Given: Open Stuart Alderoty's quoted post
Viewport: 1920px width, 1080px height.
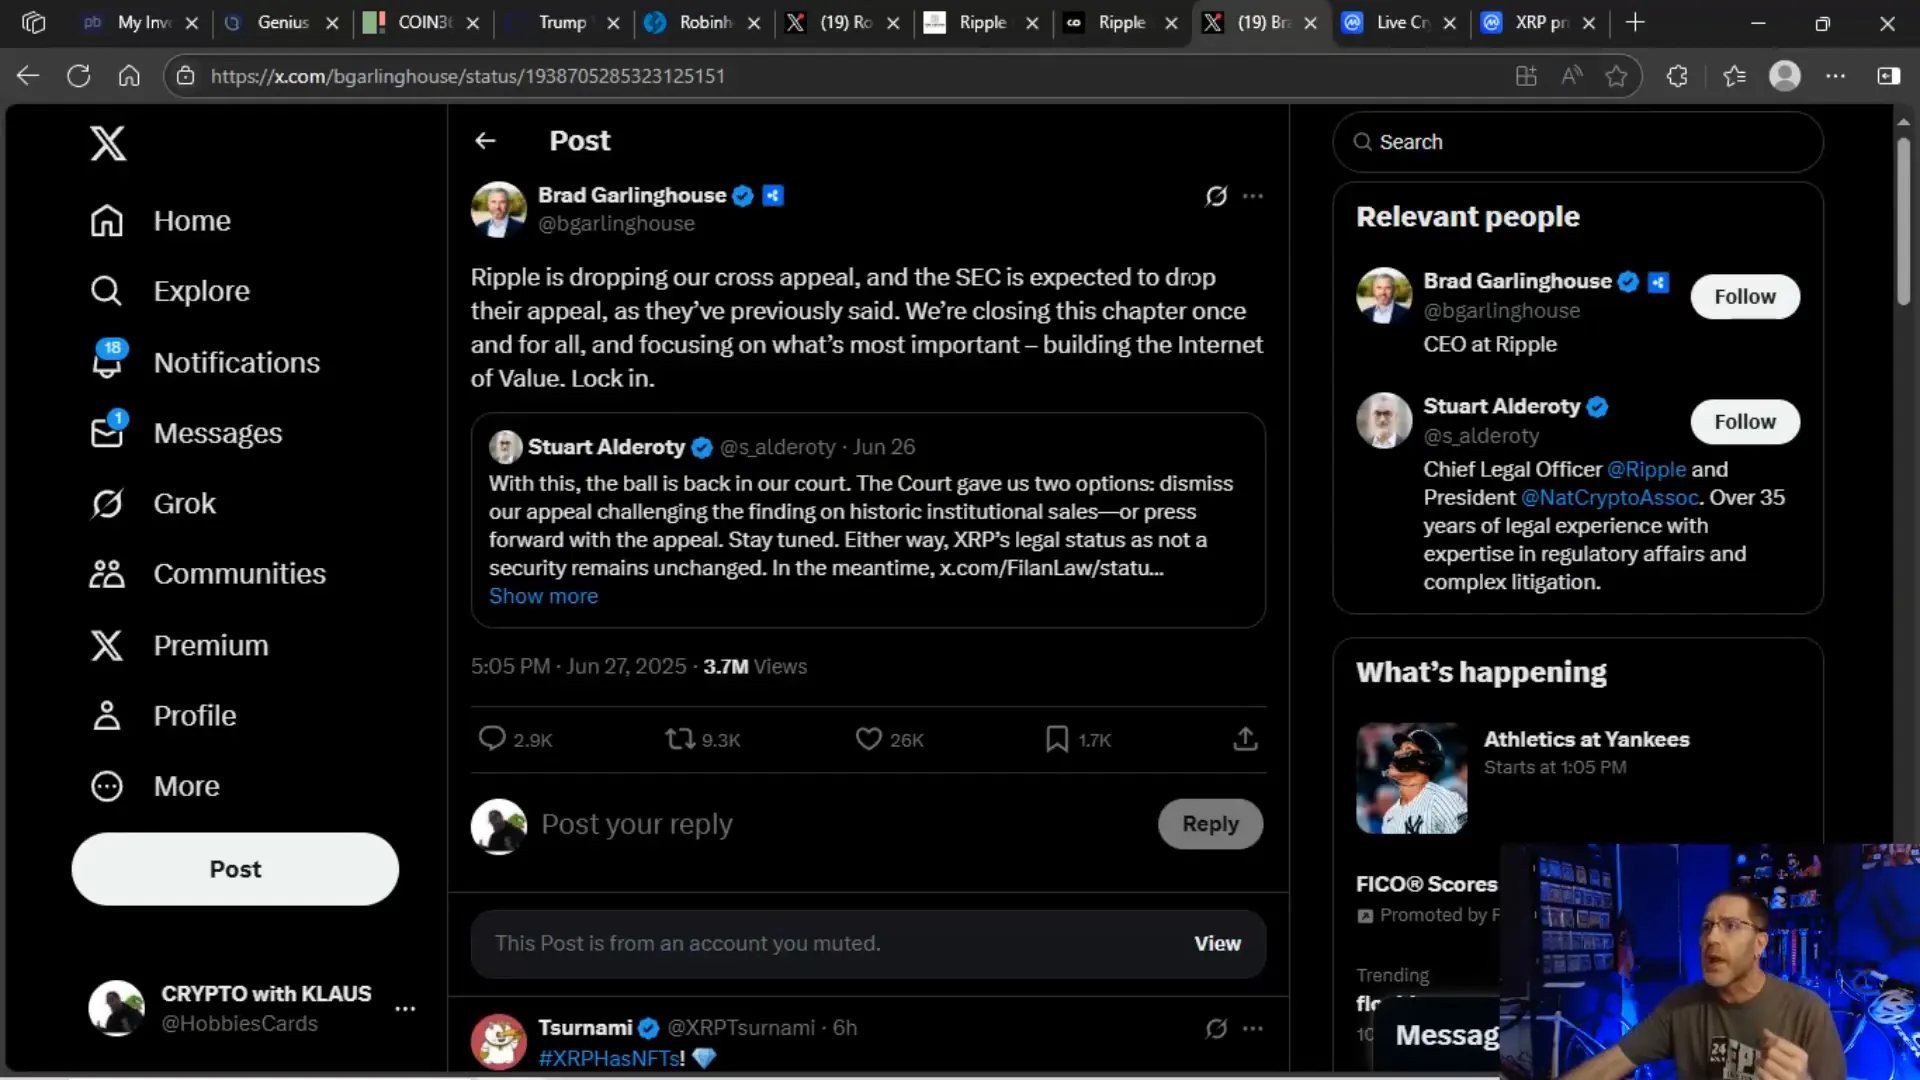Looking at the screenshot, I should point(868,520).
